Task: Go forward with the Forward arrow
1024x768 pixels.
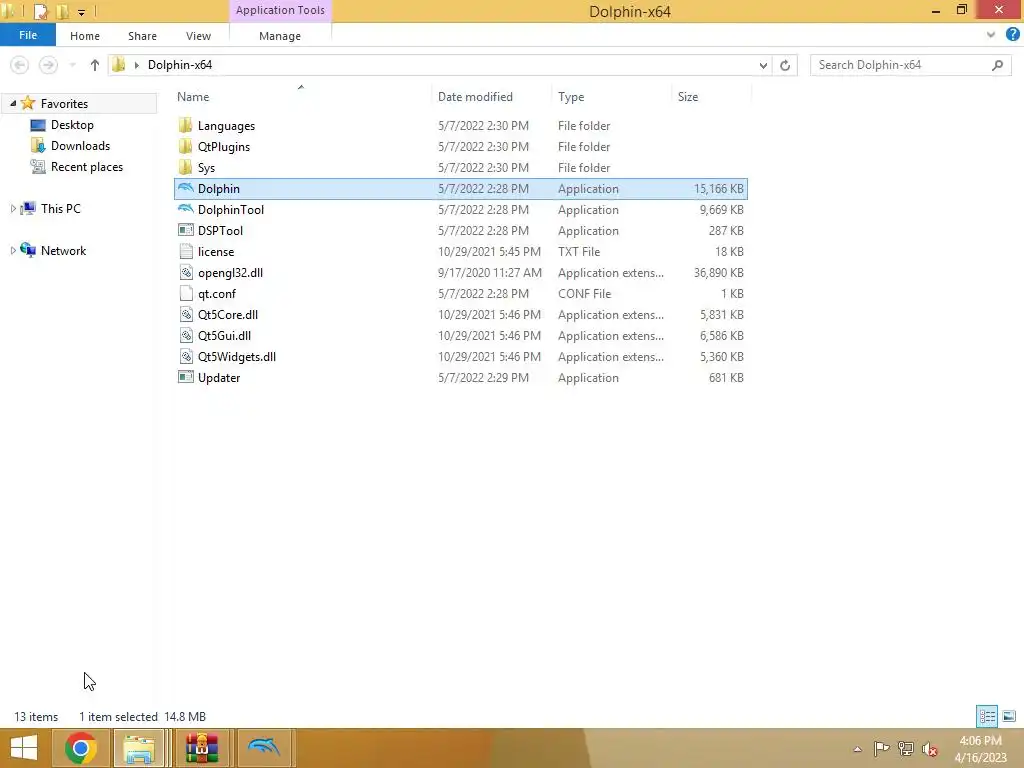Action: pos(48,65)
